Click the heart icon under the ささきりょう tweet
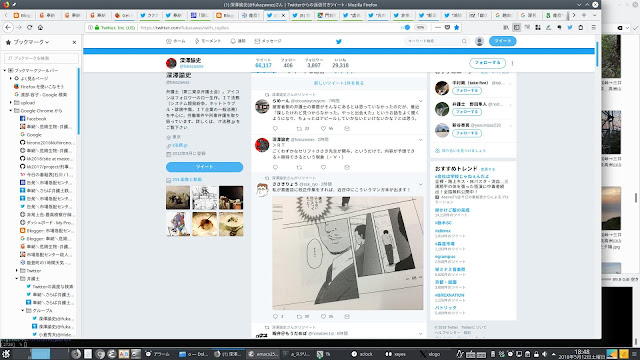Screen dimensions: 640x360 pyautogui.click(x=323, y=316)
